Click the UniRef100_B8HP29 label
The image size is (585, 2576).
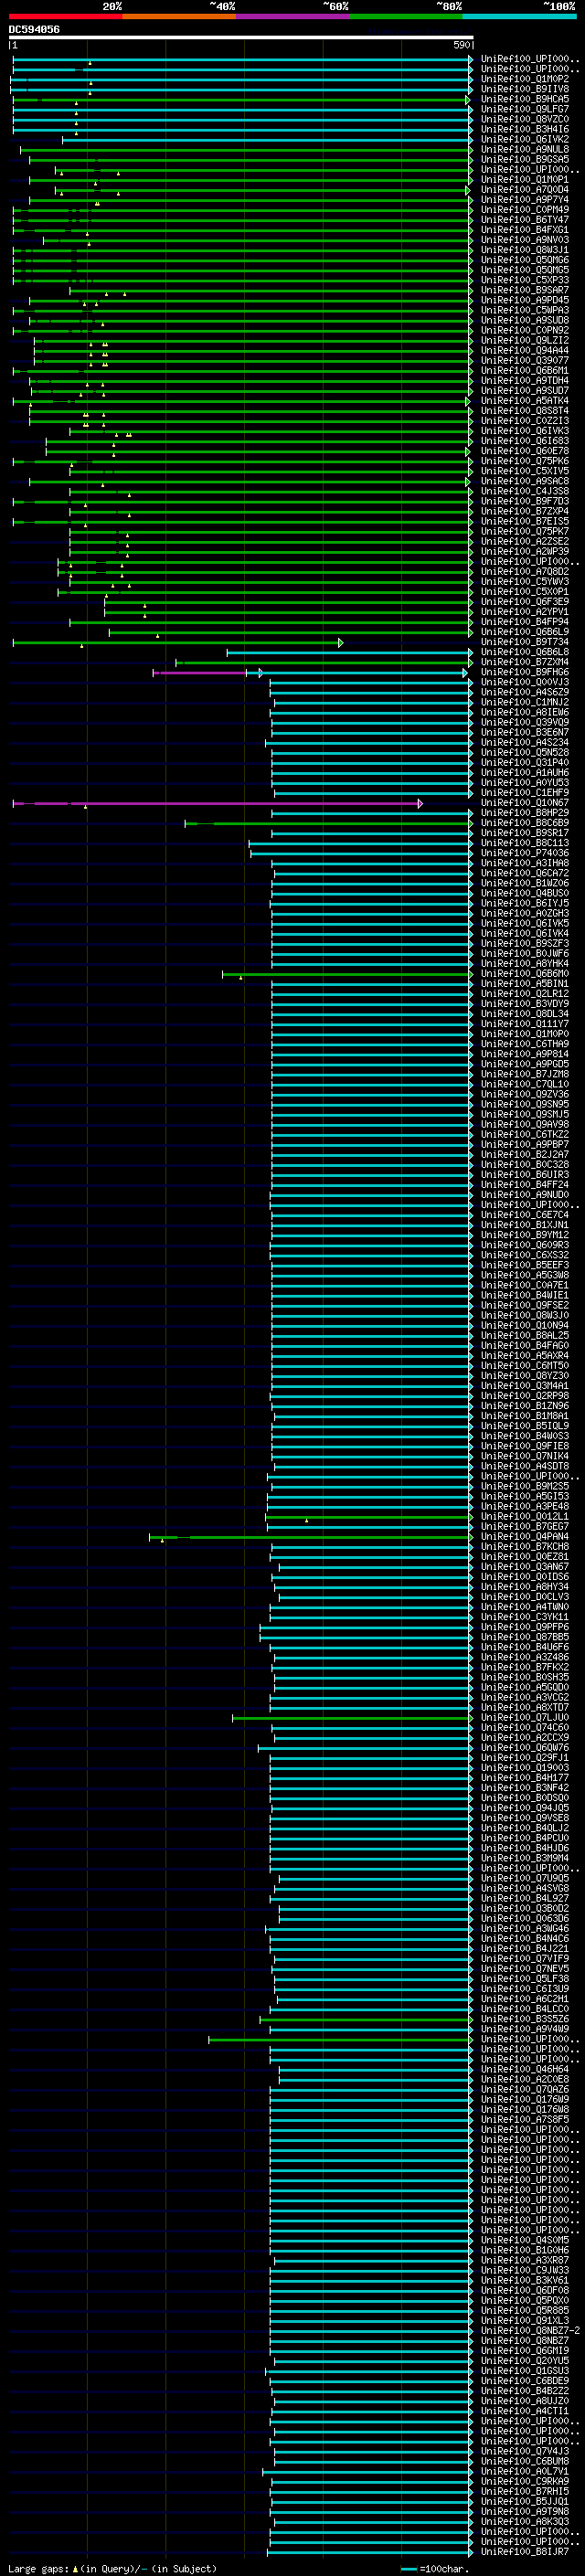point(524,812)
